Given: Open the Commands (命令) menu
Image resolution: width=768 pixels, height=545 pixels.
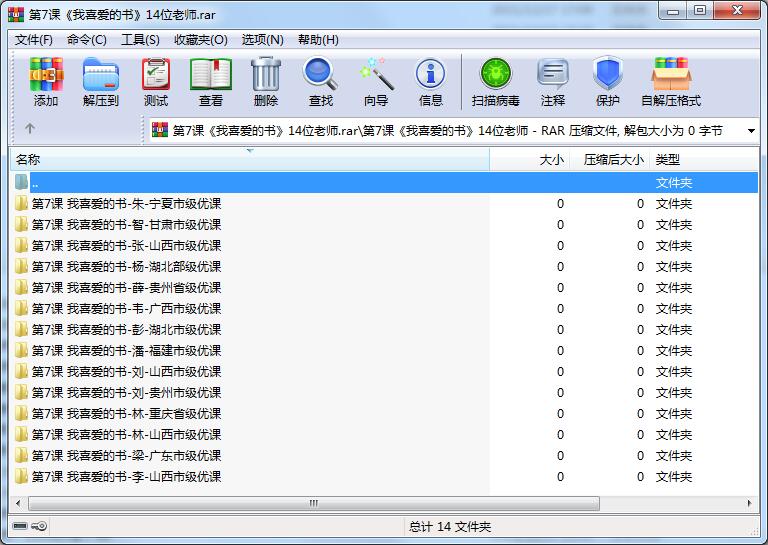Looking at the screenshot, I should 87,40.
